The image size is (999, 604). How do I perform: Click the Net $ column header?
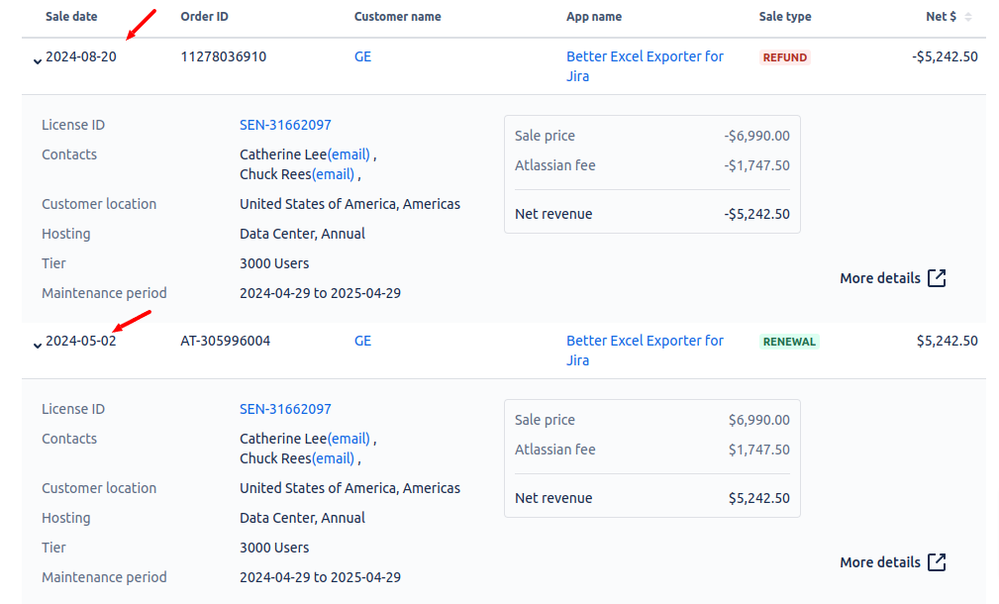pos(941,17)
